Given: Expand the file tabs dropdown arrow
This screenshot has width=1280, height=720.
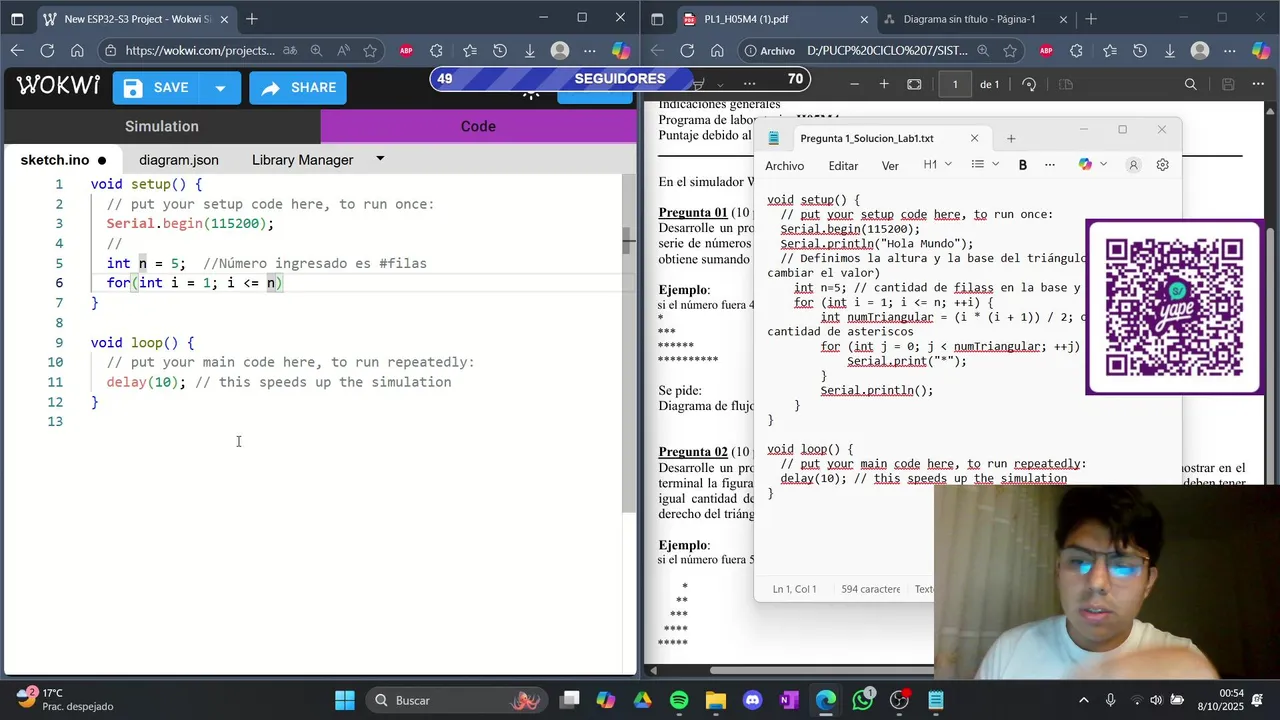Looking at the screenshot, I should coord(380,159).
